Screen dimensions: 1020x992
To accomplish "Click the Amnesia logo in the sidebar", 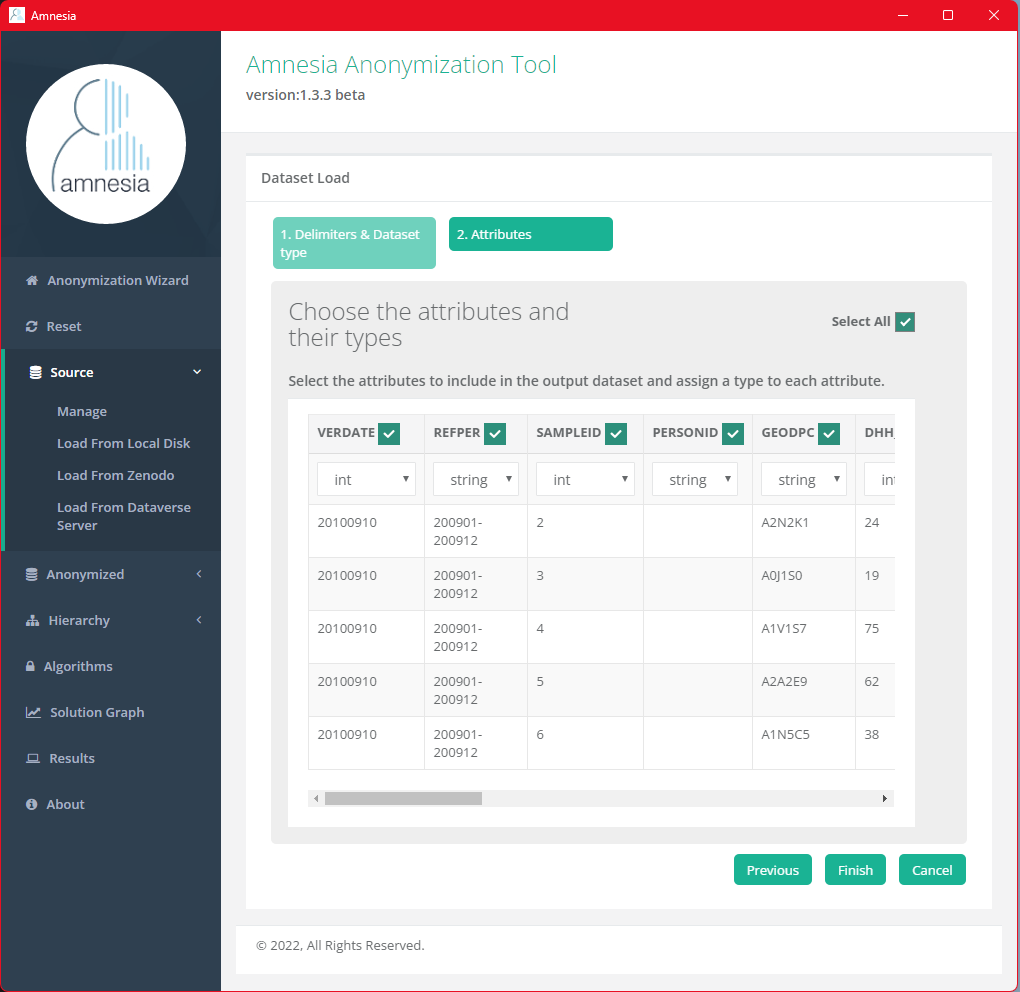I will [106, 144].
